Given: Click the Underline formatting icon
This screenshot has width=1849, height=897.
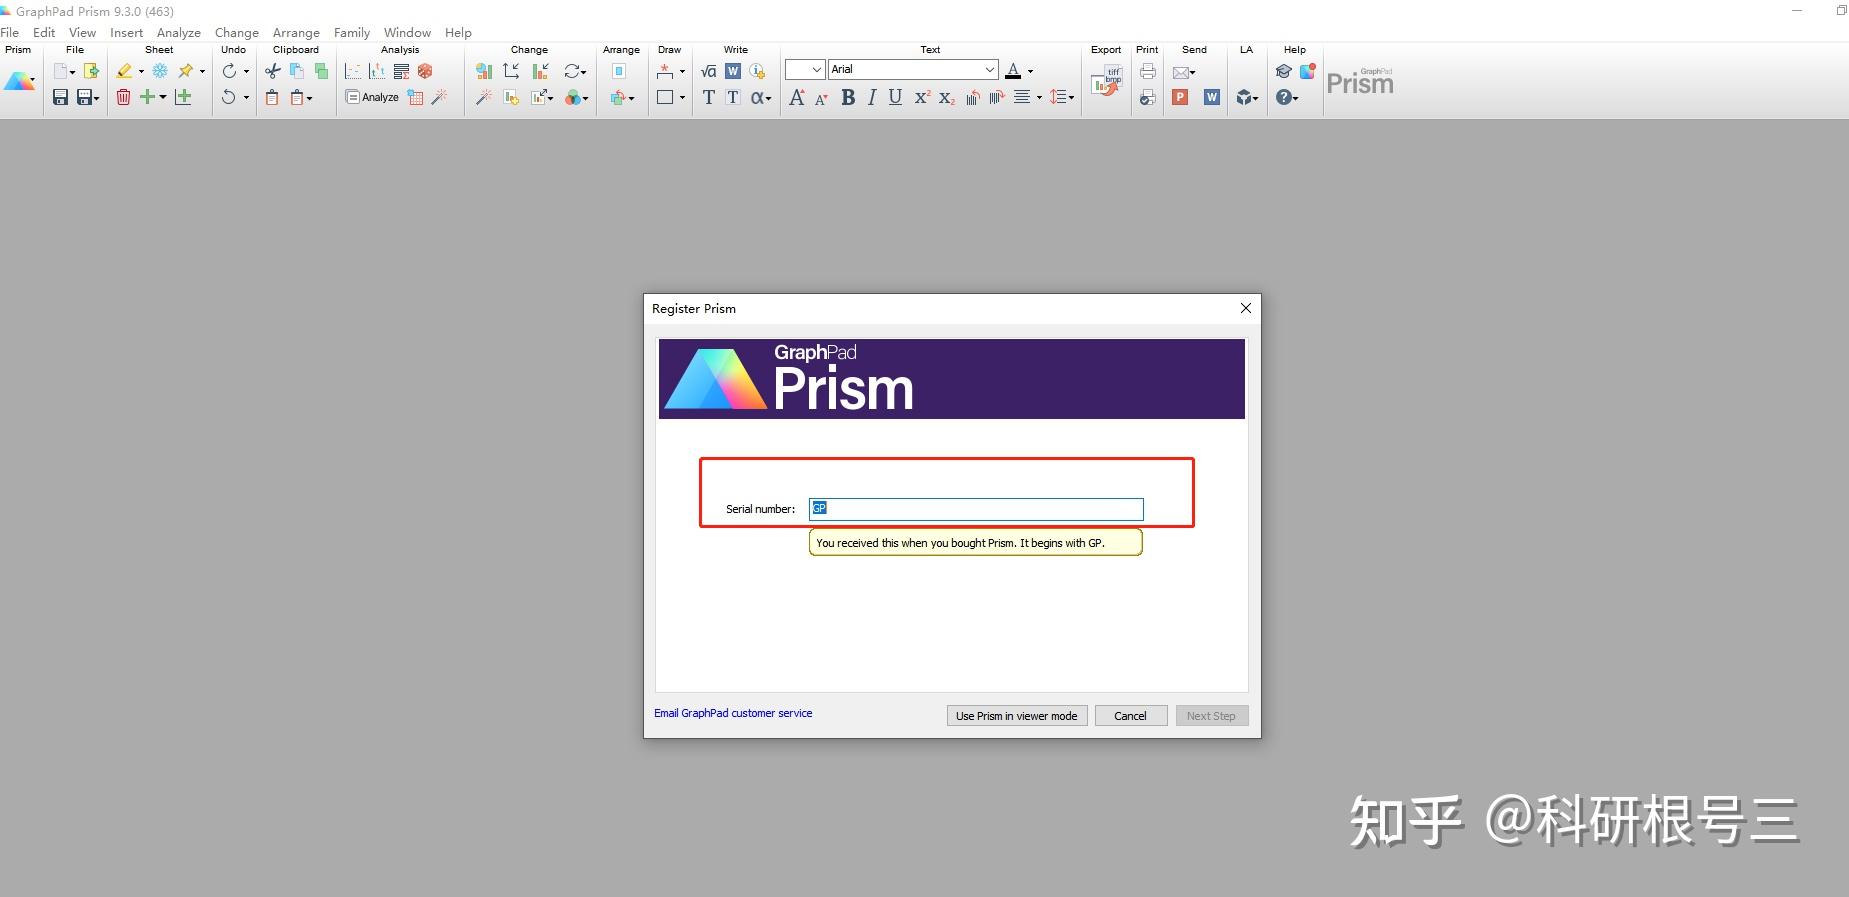Looking at the screenshot, I should [895, 97].
